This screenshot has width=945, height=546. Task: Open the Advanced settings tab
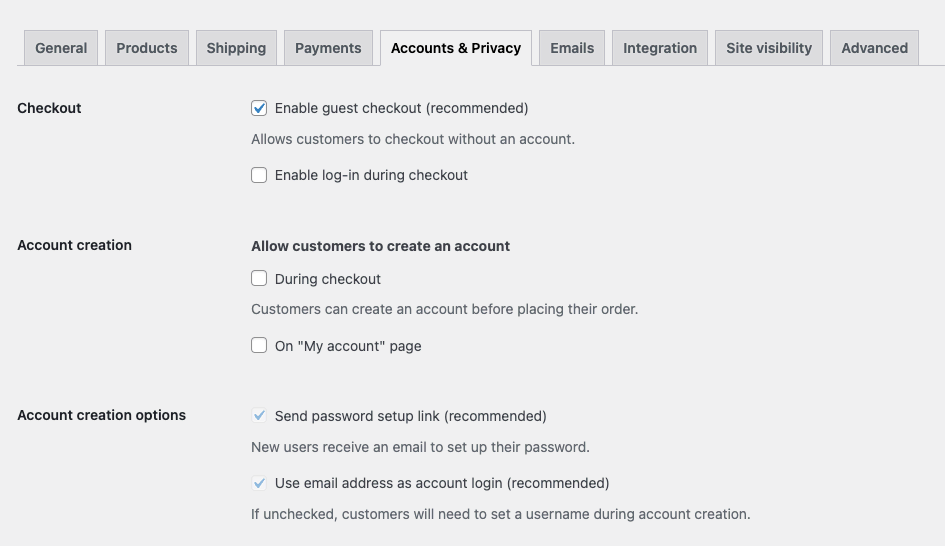point(874,48)
